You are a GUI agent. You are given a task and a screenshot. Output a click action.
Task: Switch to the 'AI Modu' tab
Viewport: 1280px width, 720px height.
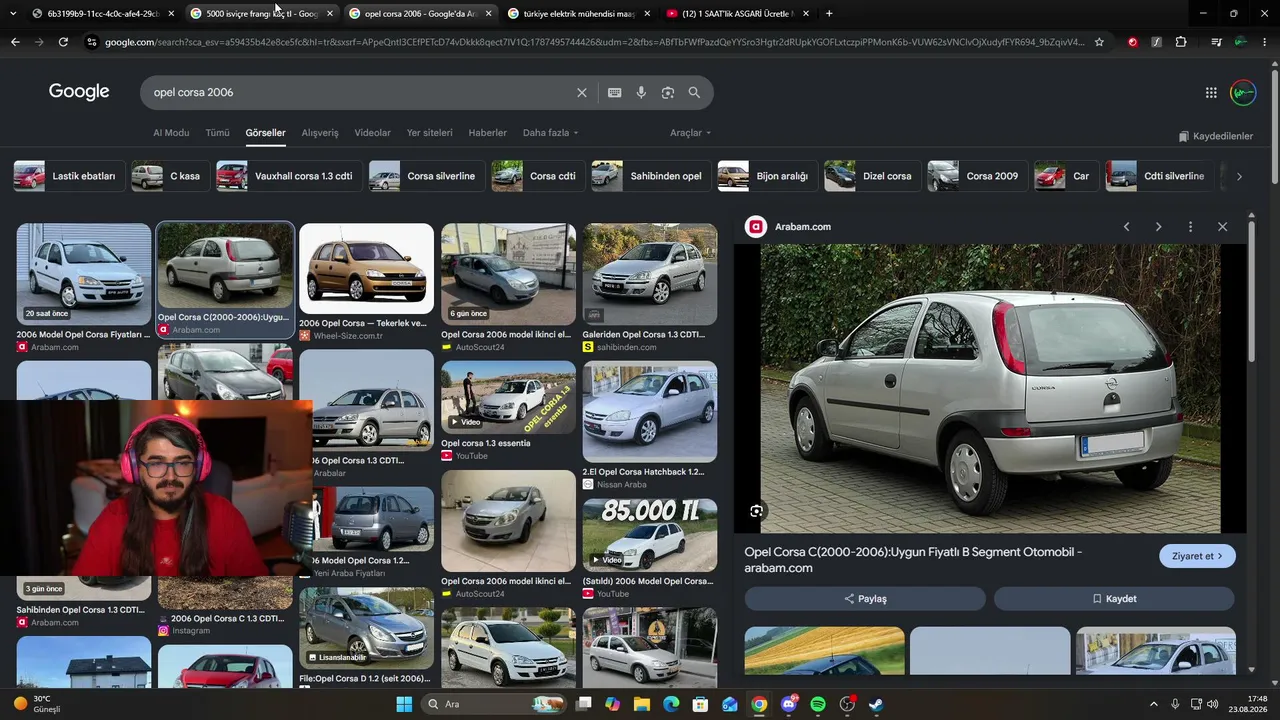tap(171, 133)
